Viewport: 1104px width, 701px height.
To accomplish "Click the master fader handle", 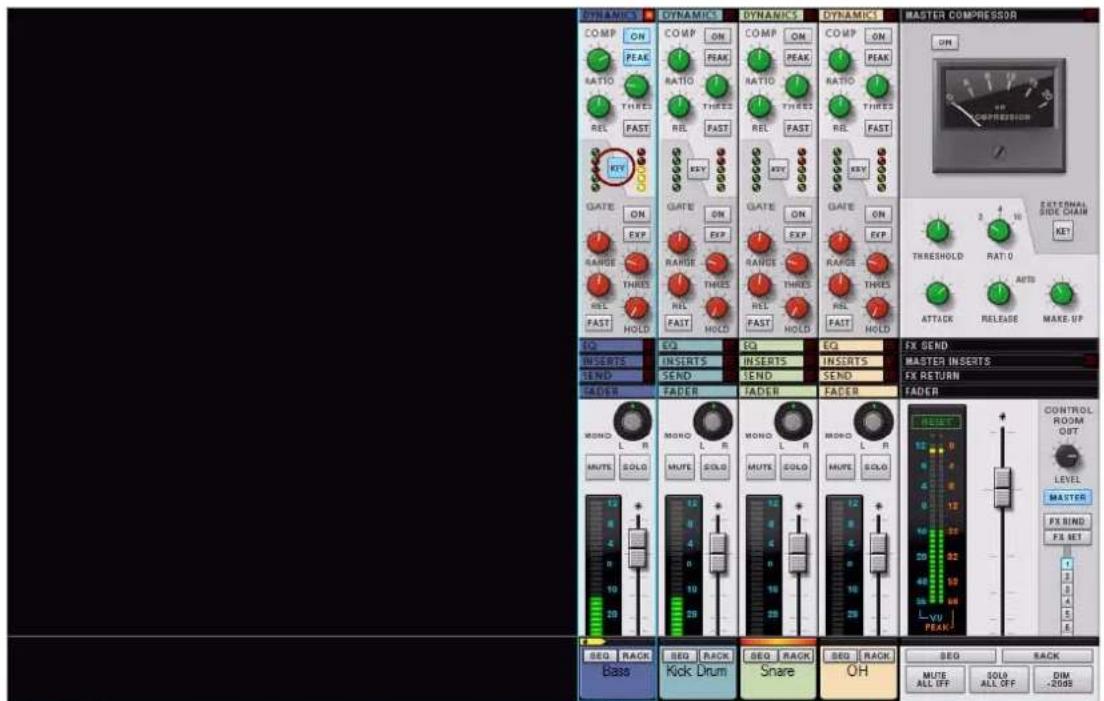I will pos(1003,487).
